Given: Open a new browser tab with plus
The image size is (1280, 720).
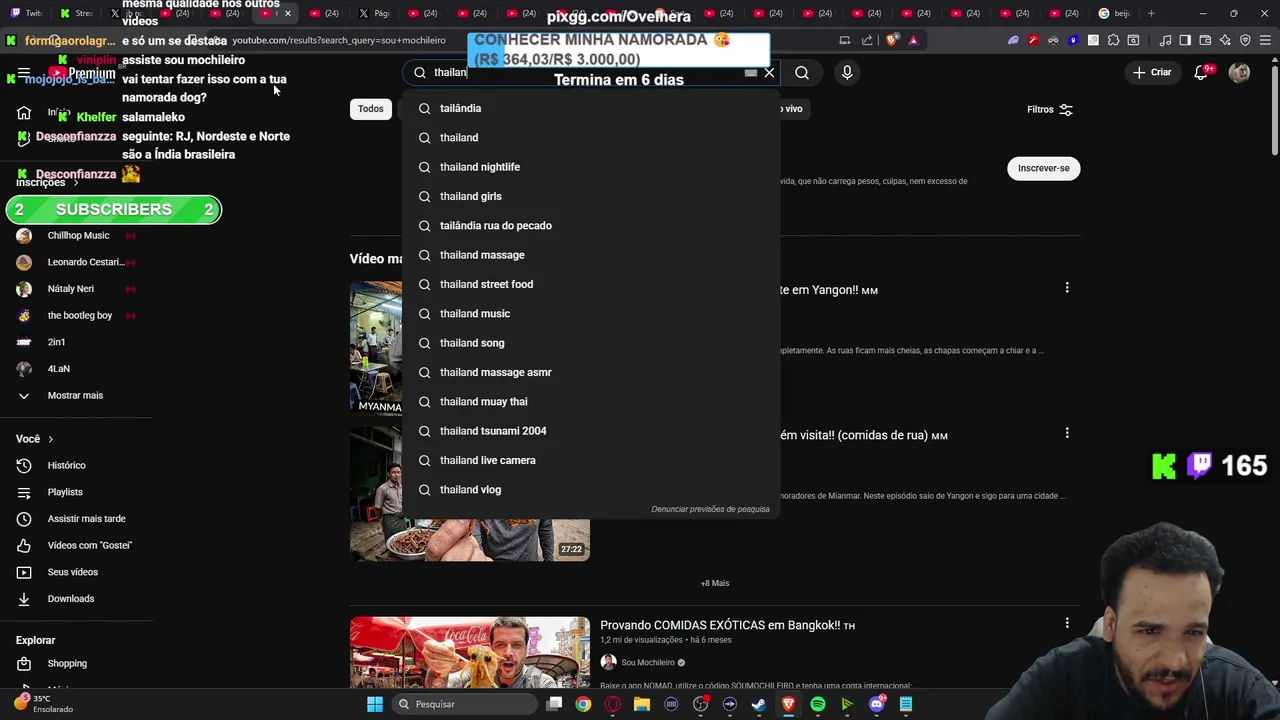Looking at the screenshot, I should [x=1151, y=13].
